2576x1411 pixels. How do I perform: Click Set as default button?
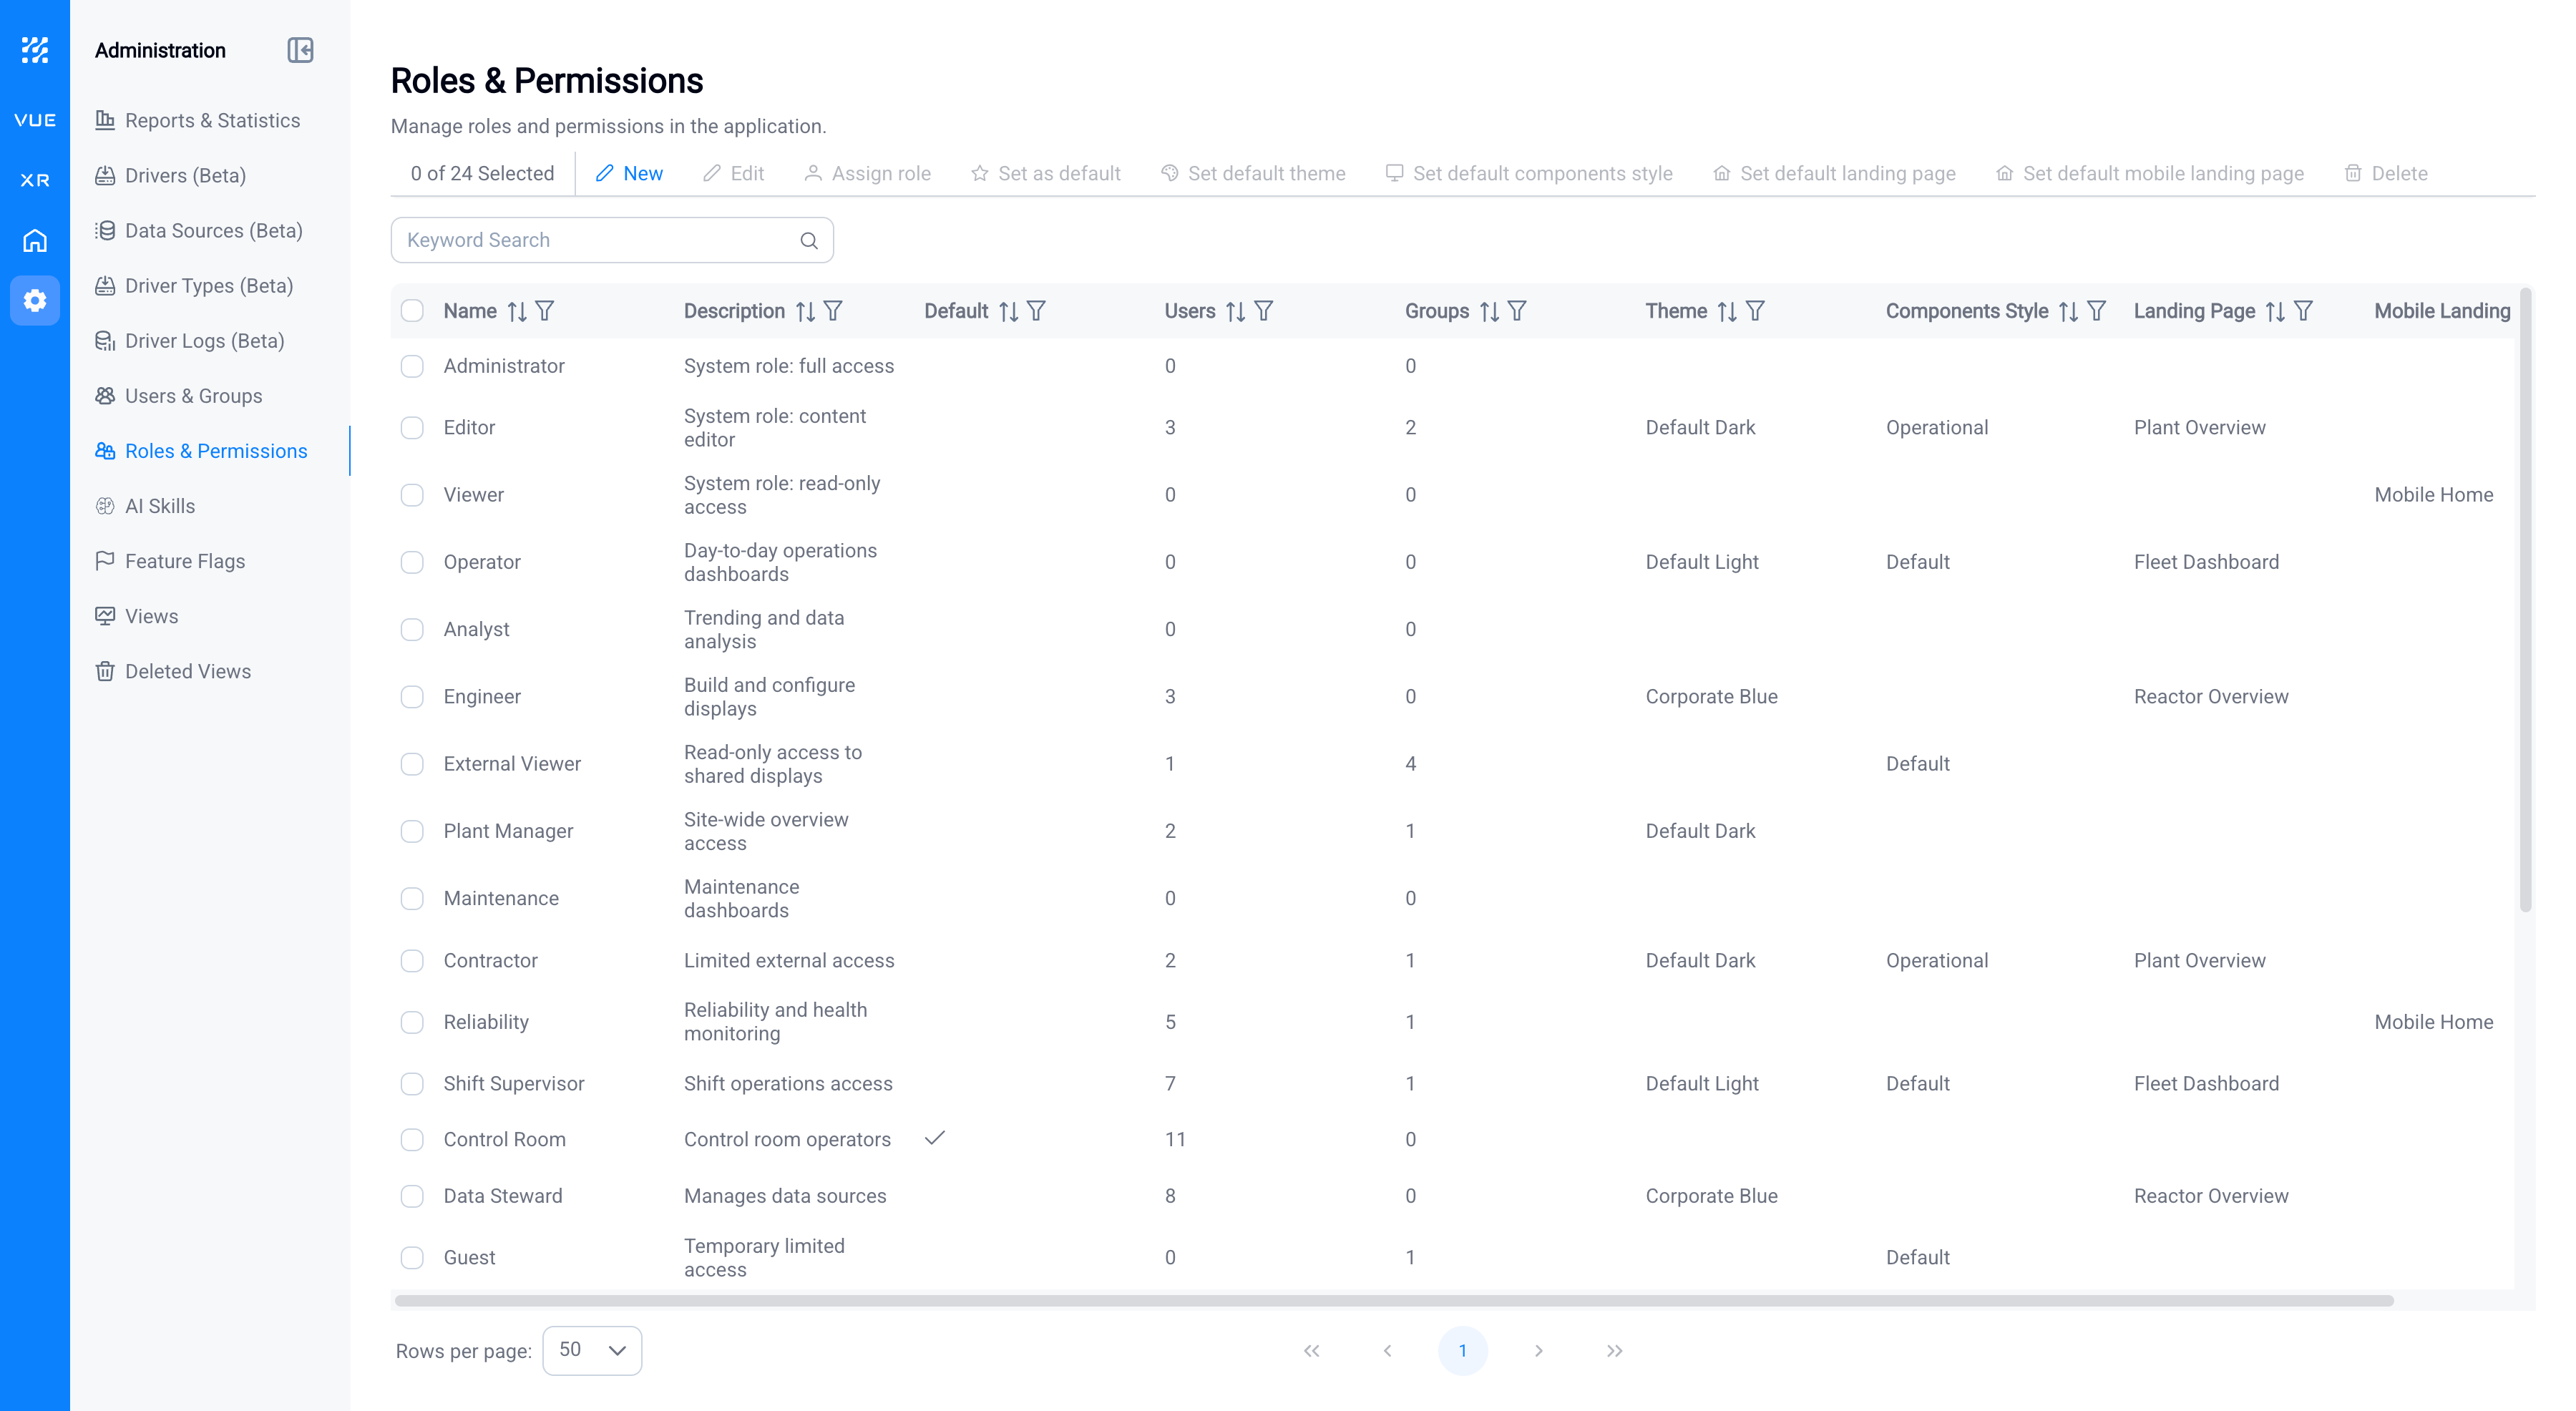1046,173
